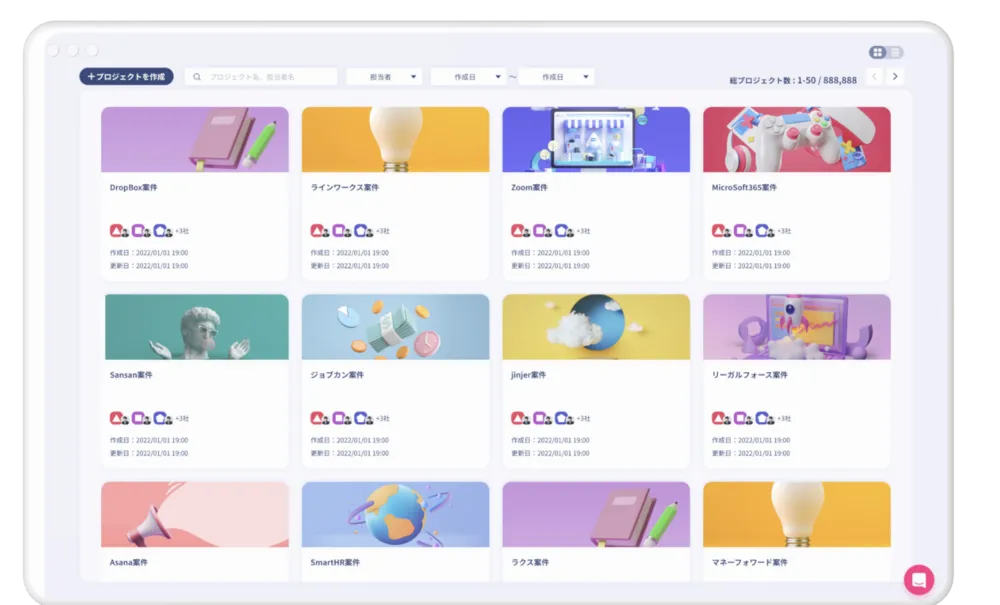Click the jinjer案件 project title

click(x=528, y=375)
